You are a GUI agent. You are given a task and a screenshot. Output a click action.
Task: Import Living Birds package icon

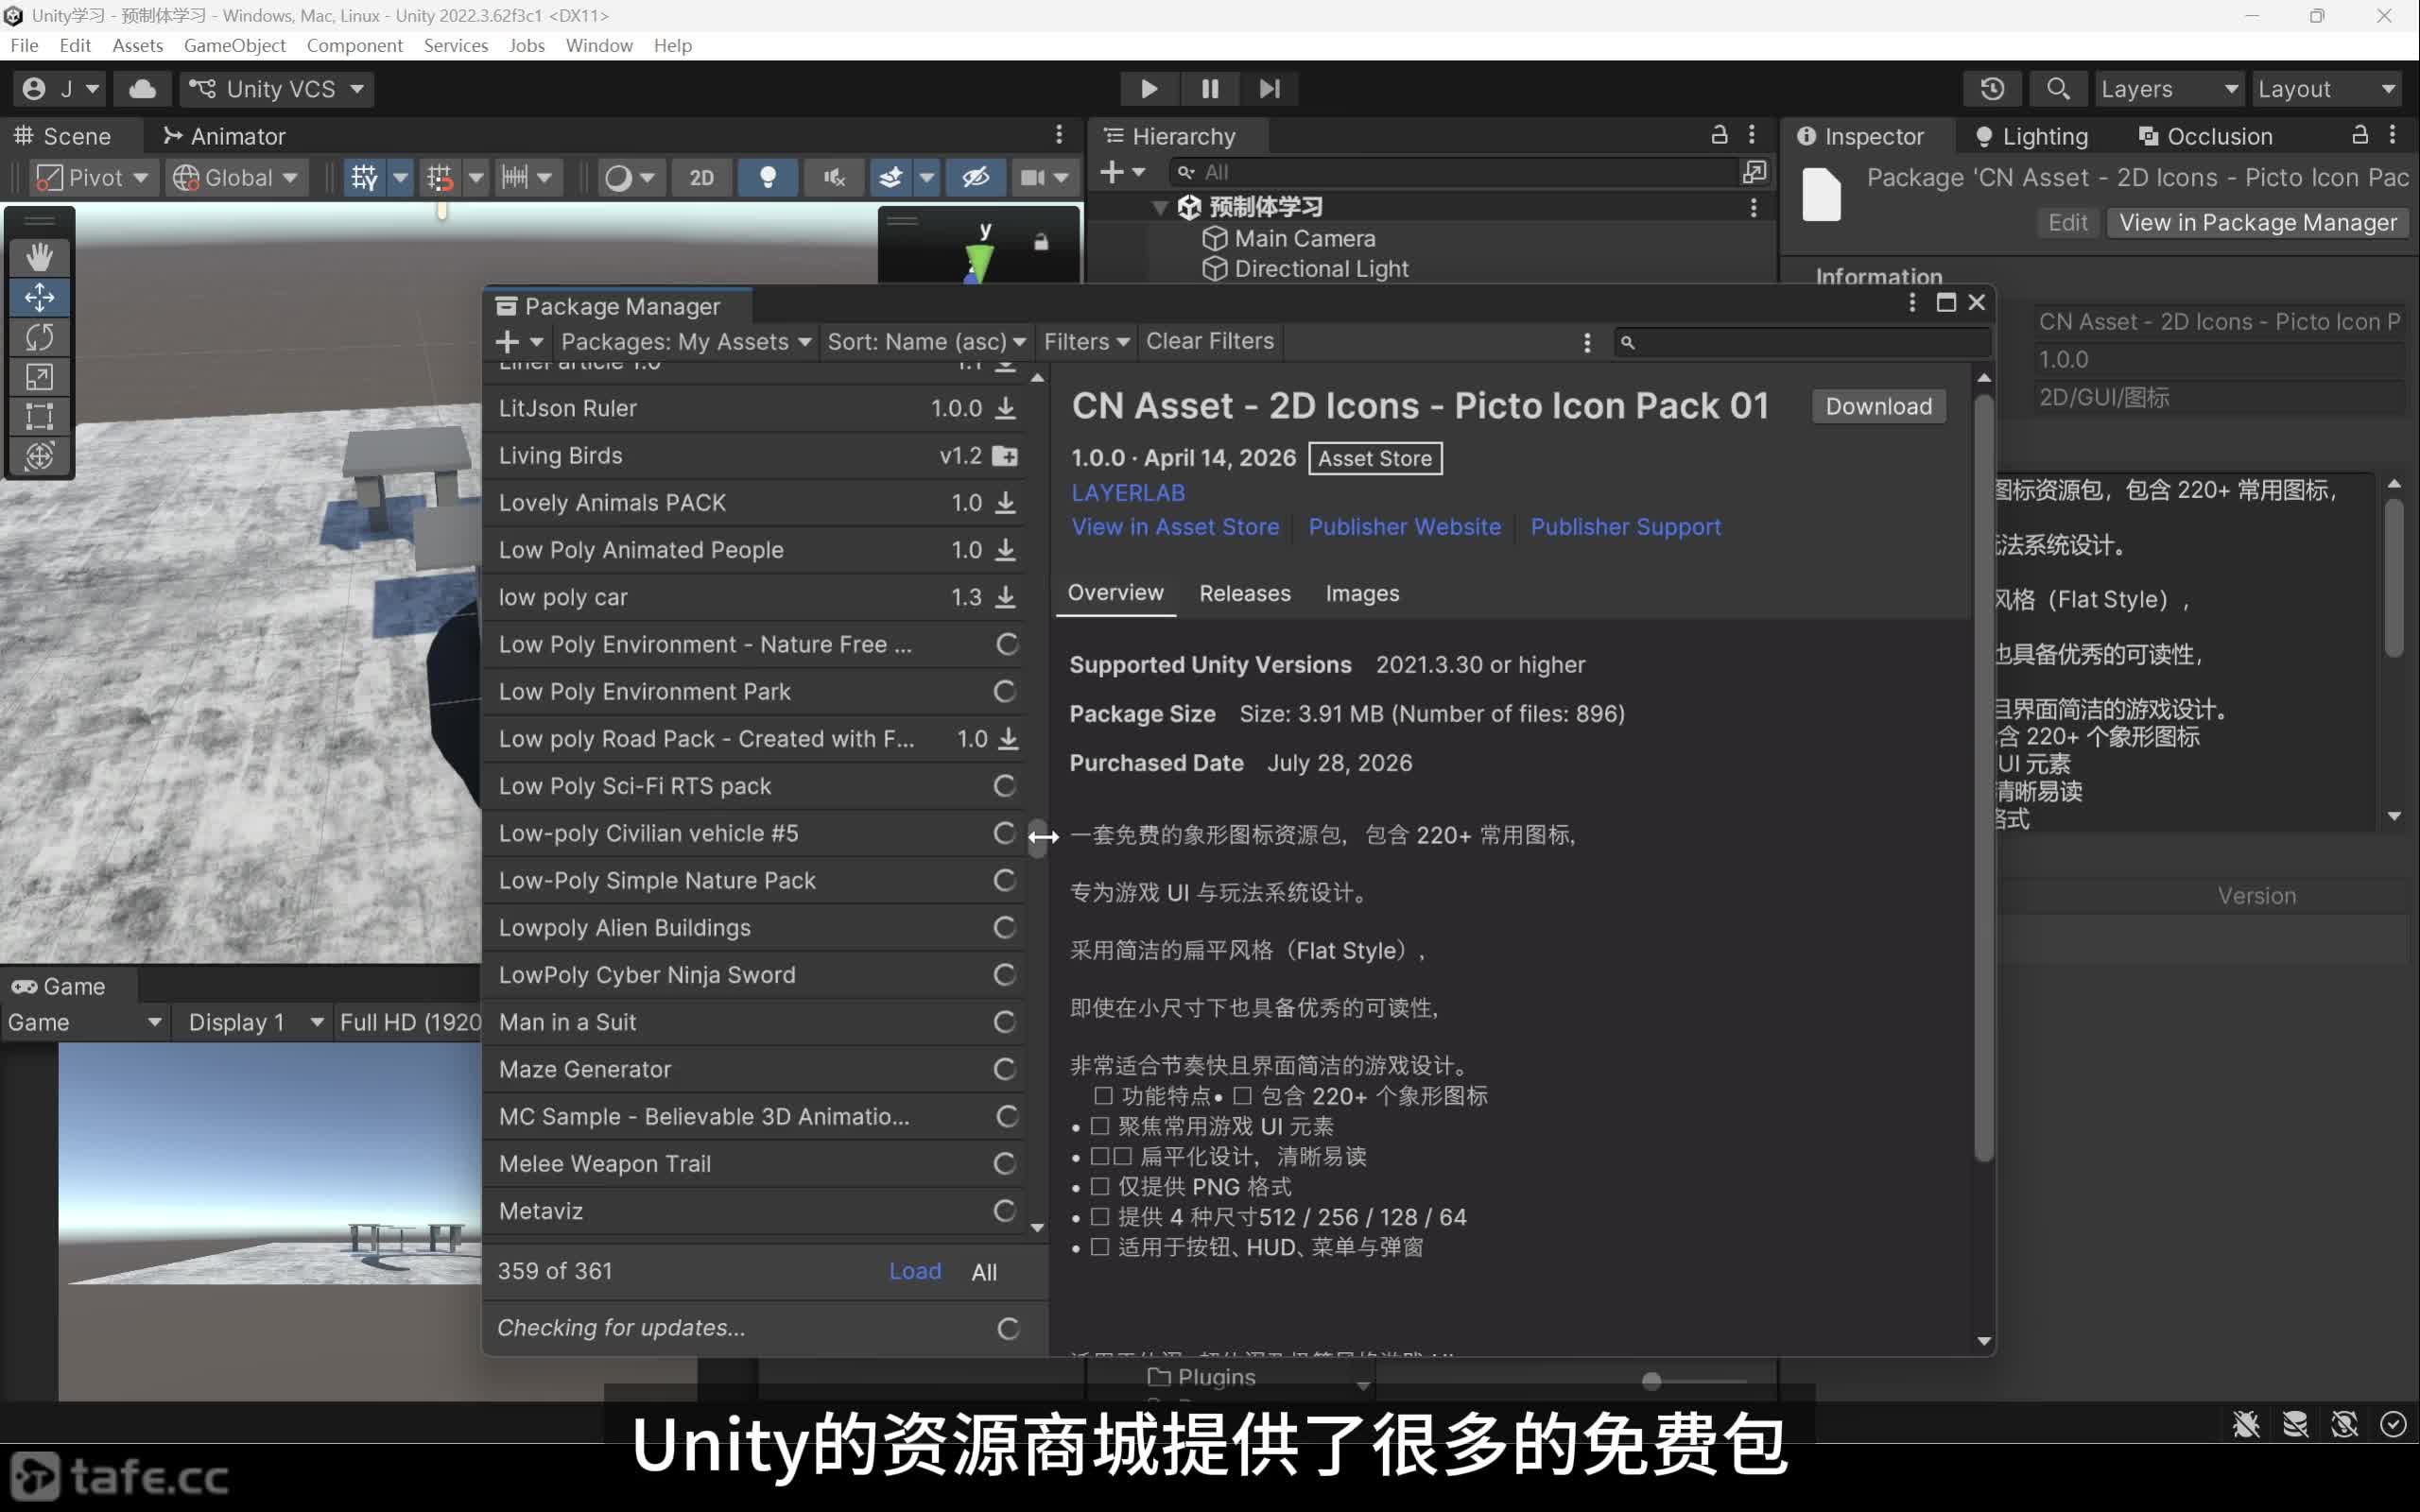[1005, 456]
